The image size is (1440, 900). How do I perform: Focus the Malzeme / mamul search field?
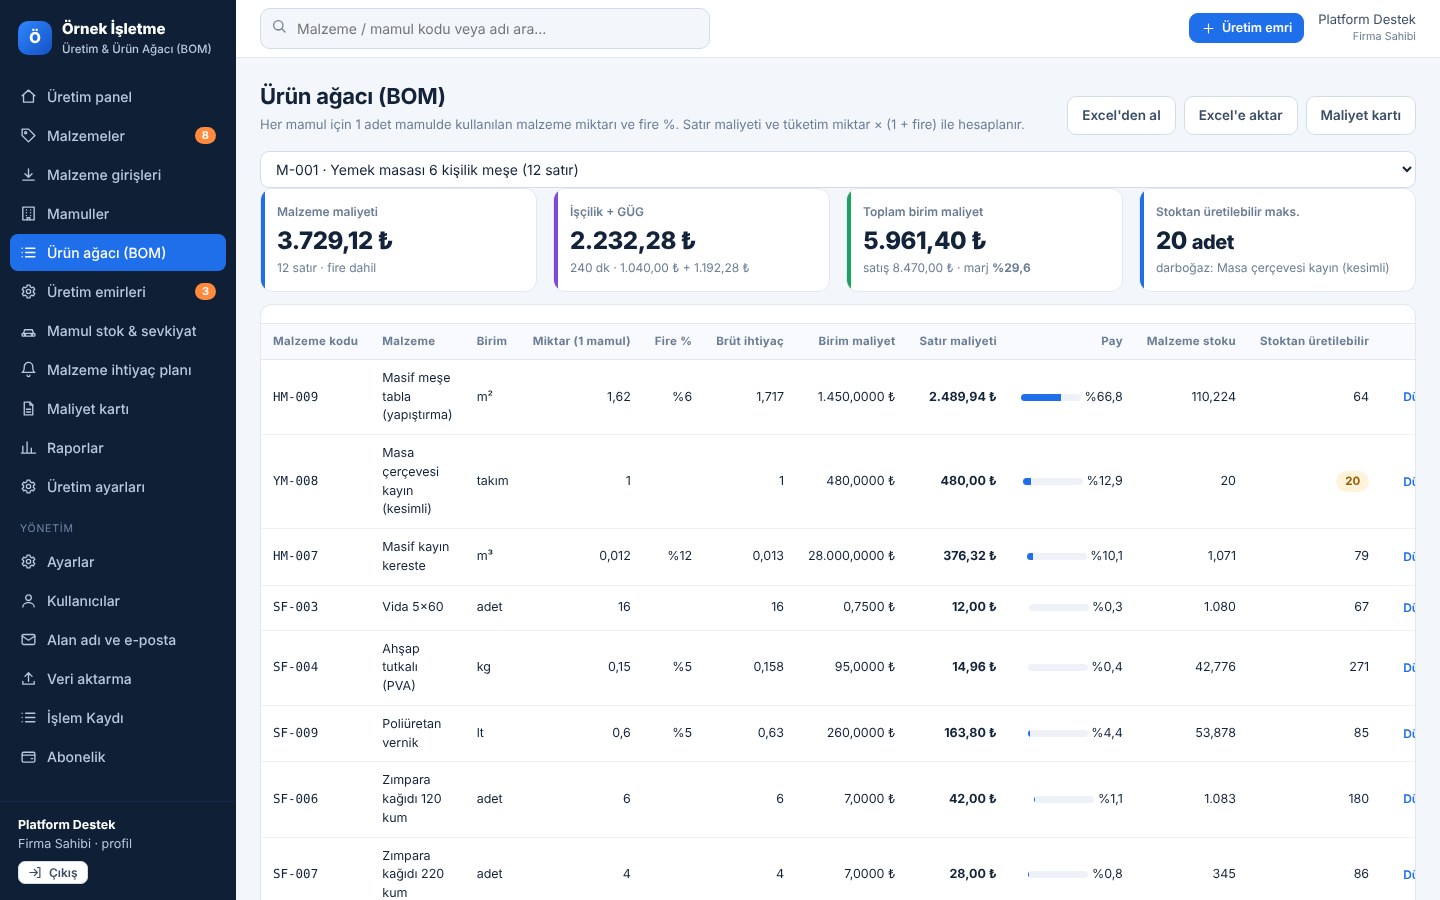(x=485, y=29)
